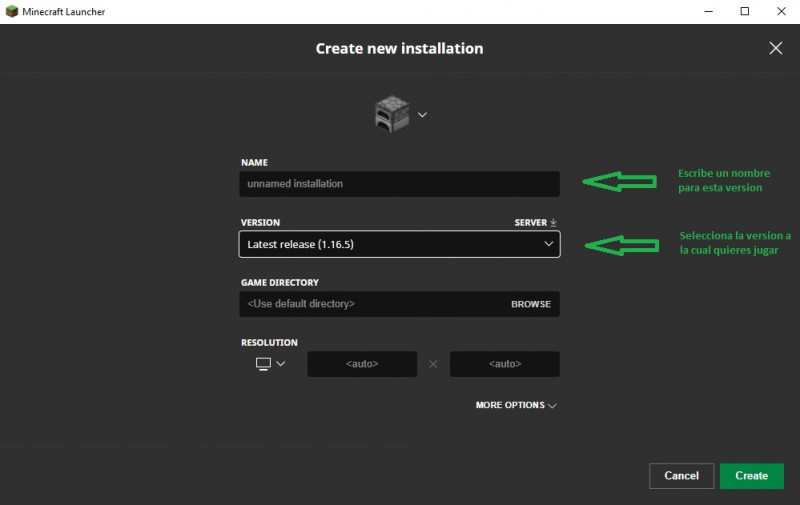Minimize the Minecraft Launcher window
Screen dimensions: 800x505
click(x=708, y=11)
